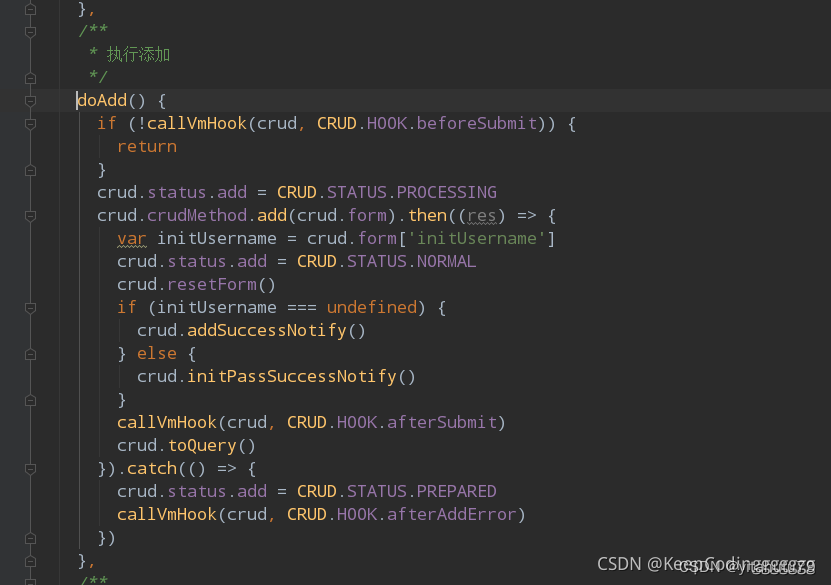Click fold end marker beside the }) line
Viewport: 831px width, 585px height.
click(x=30, y=537)
